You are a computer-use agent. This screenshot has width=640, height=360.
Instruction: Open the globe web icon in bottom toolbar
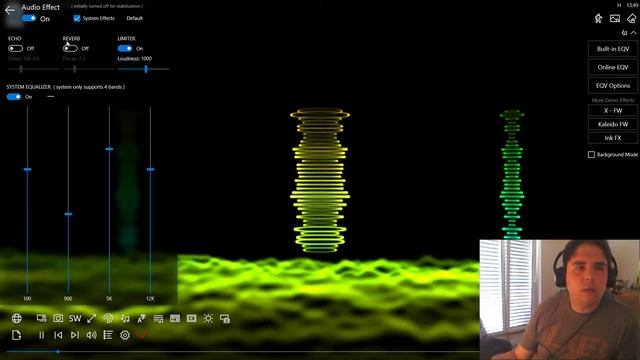[16, 318]
